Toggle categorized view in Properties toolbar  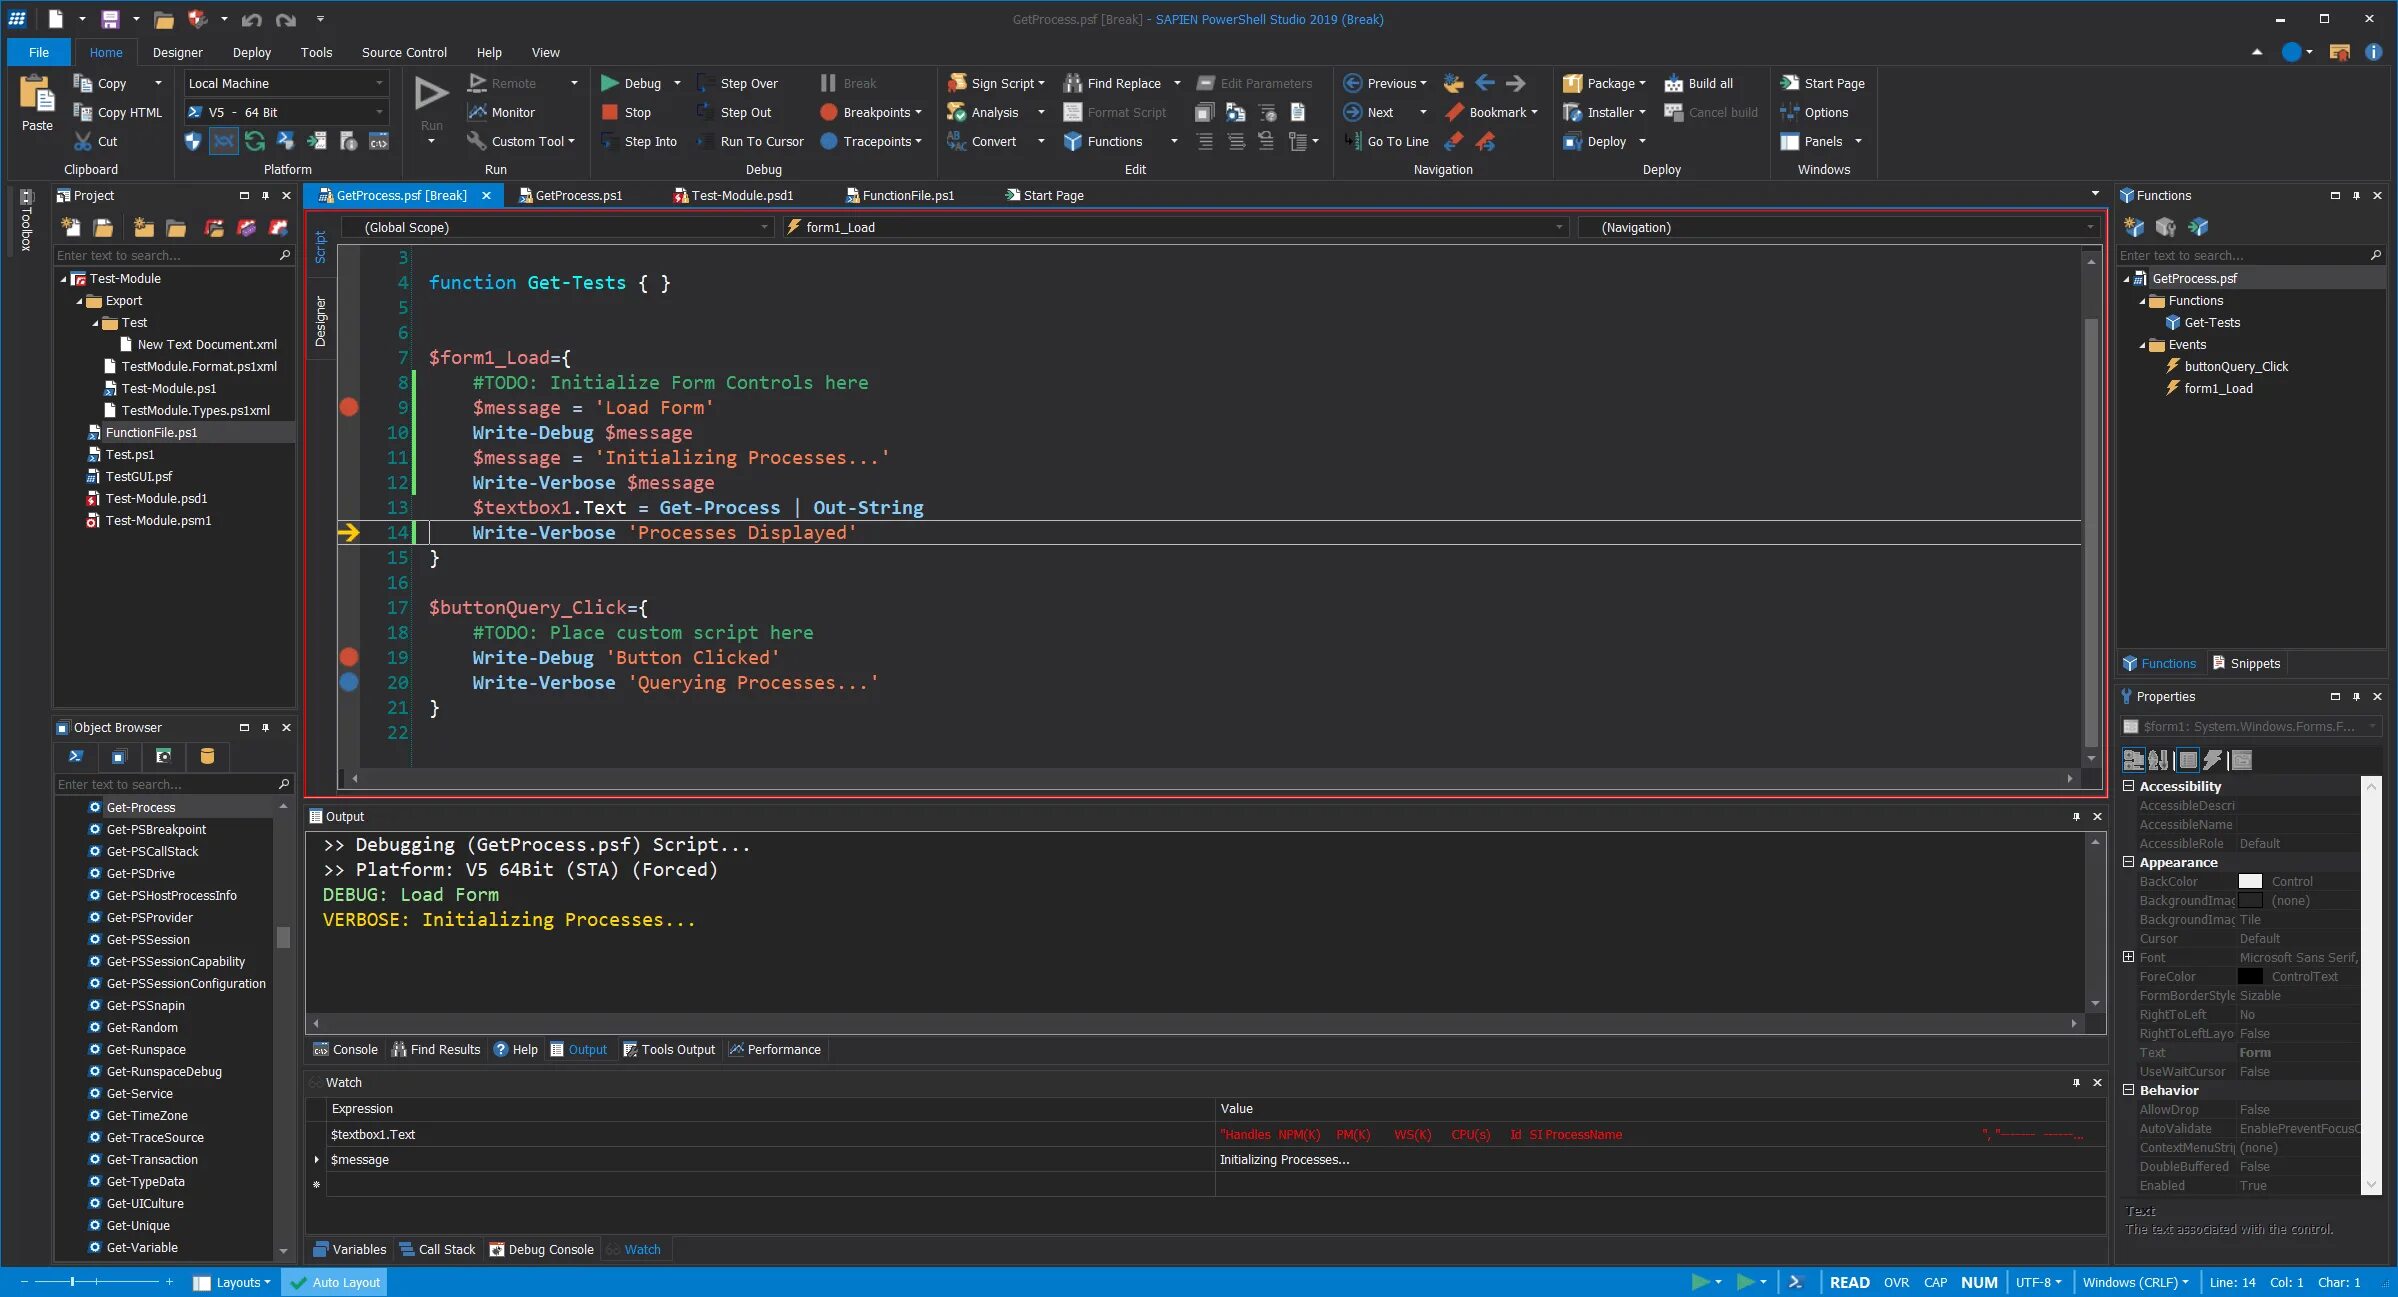coord(2133,760)
